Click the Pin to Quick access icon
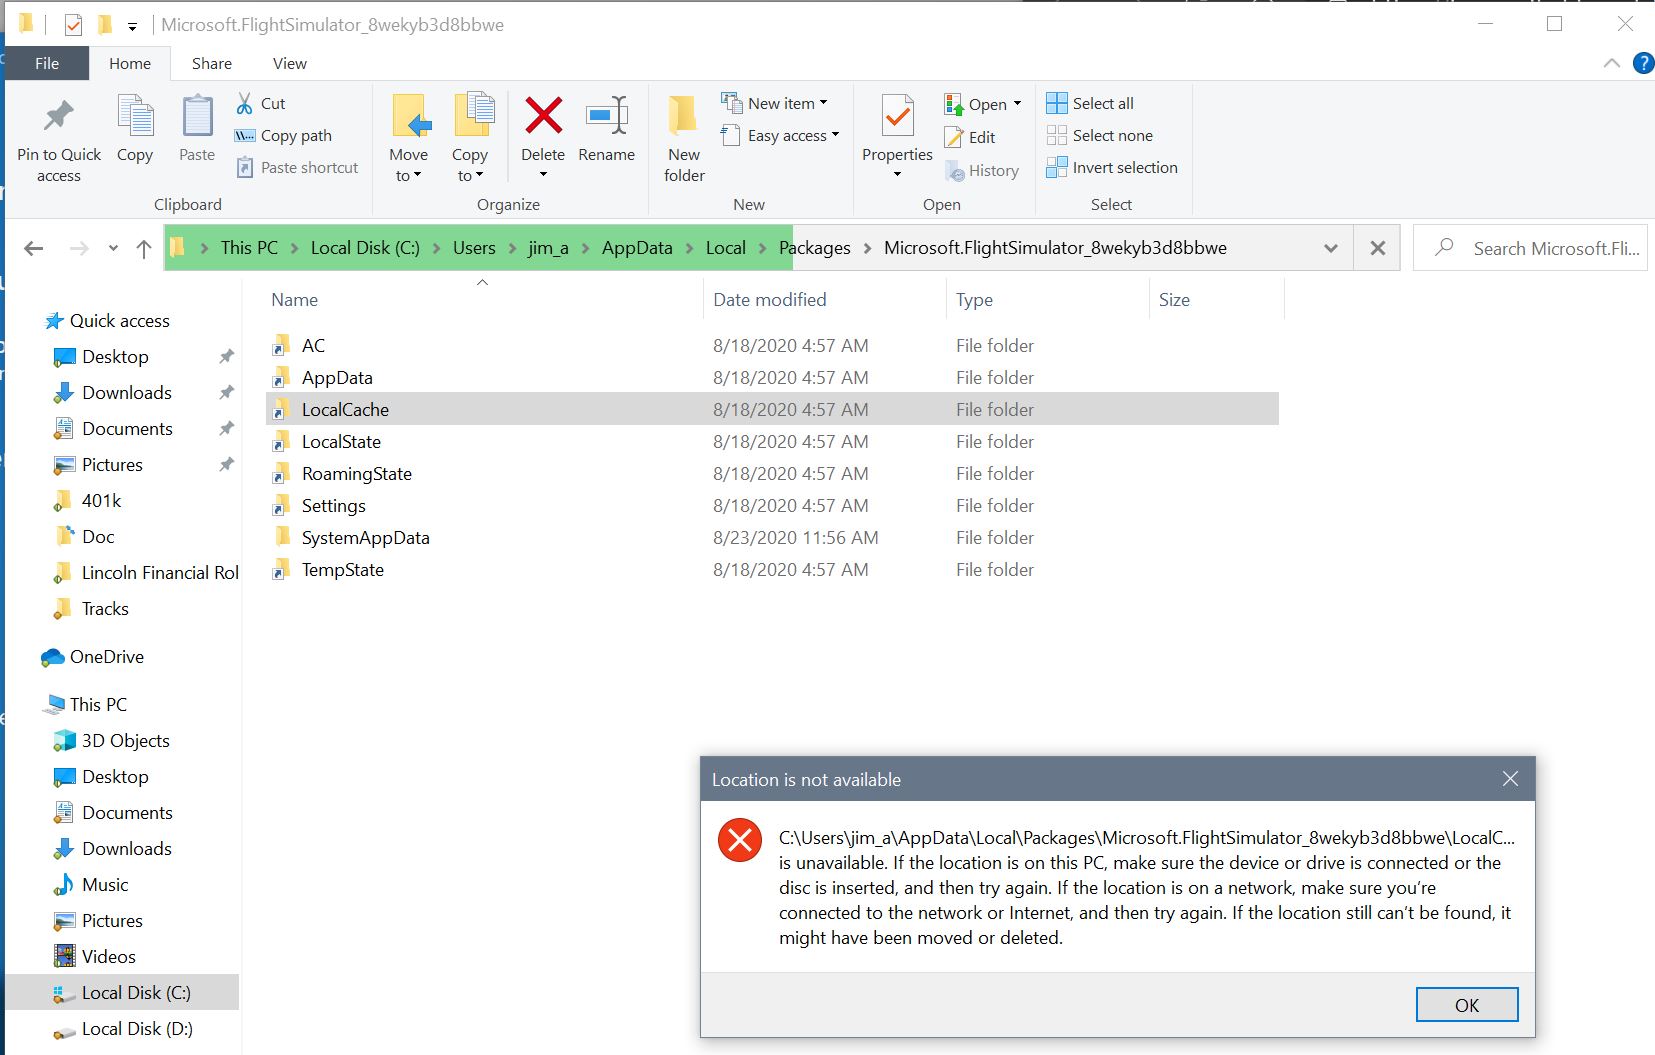Image resolution: width=1655 pixels, height=1055 pixels. (x=59, y=117)
